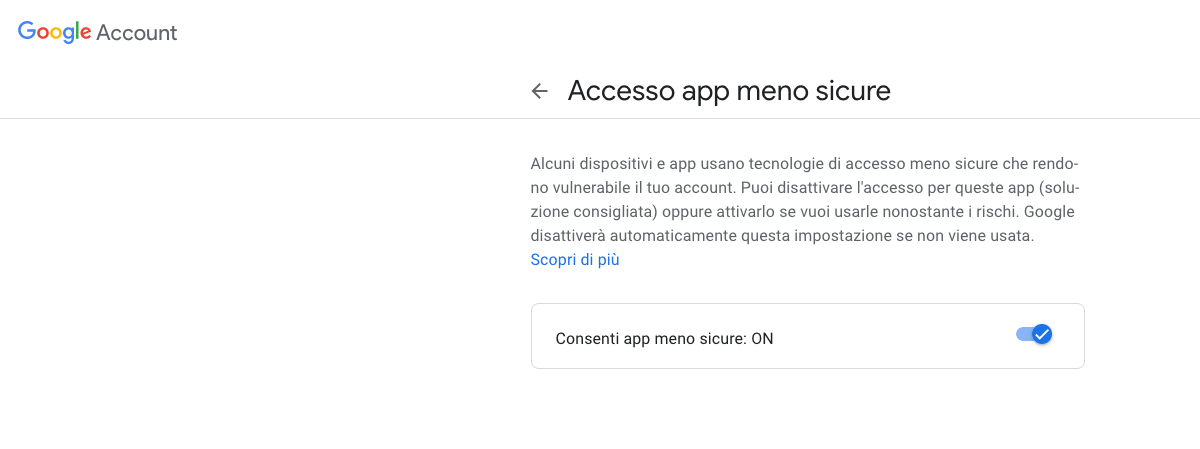This screenshot has width=1200, height=449.
Task: Turn off less secure app access switch
Action: point(1034,334)
